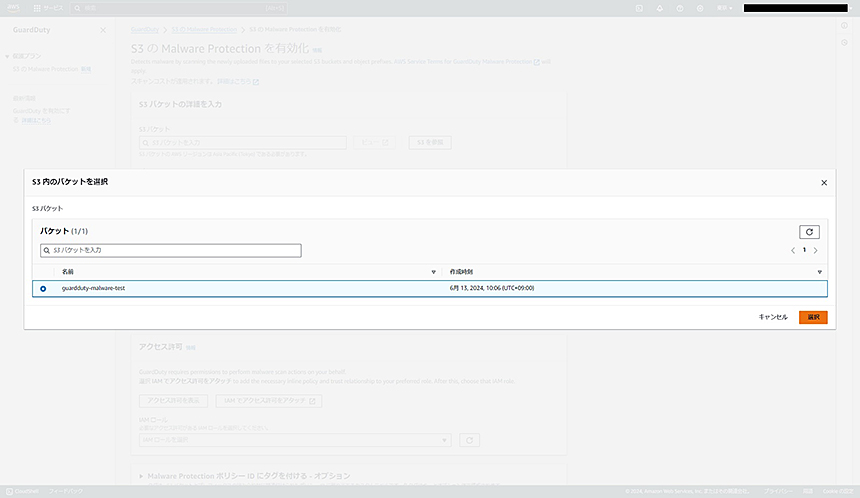Close the S3 bucket selection dialog
Viewport: 860px width, 498px height.
coord(824,183)
